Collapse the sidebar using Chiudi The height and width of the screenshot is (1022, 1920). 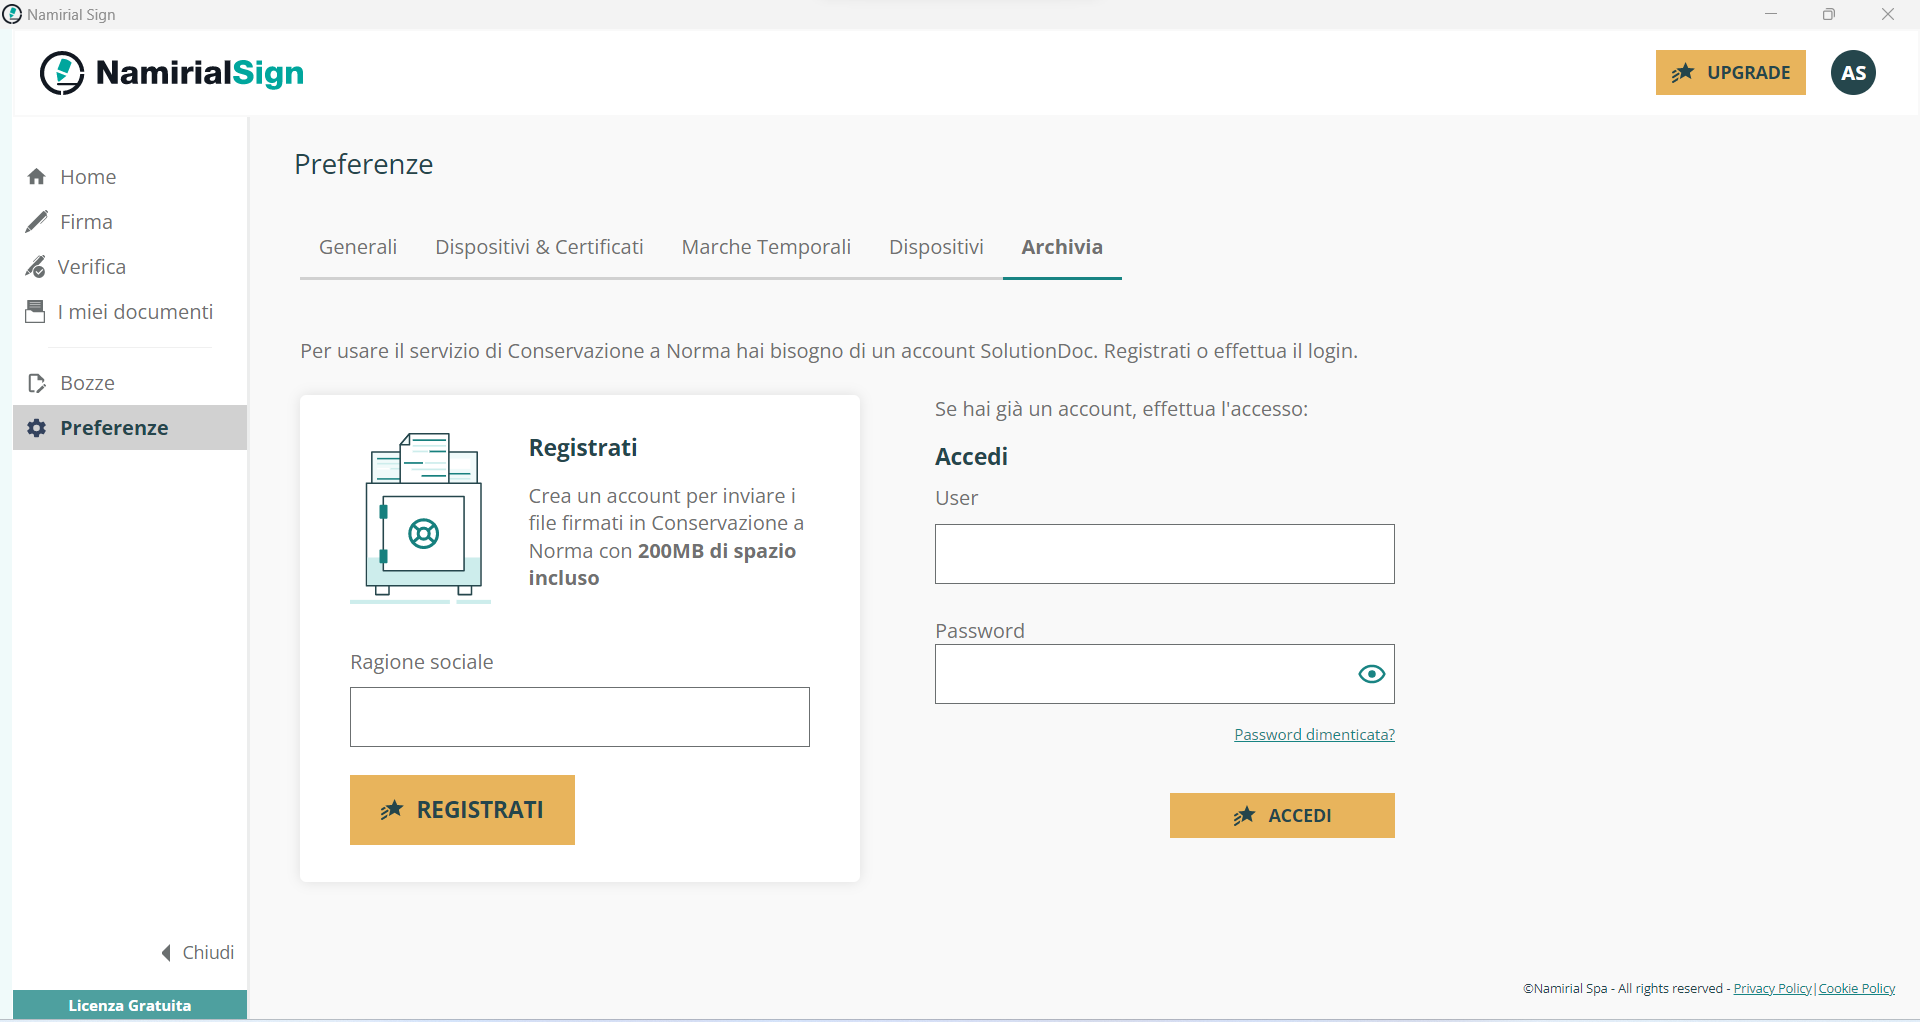[196, 952]
